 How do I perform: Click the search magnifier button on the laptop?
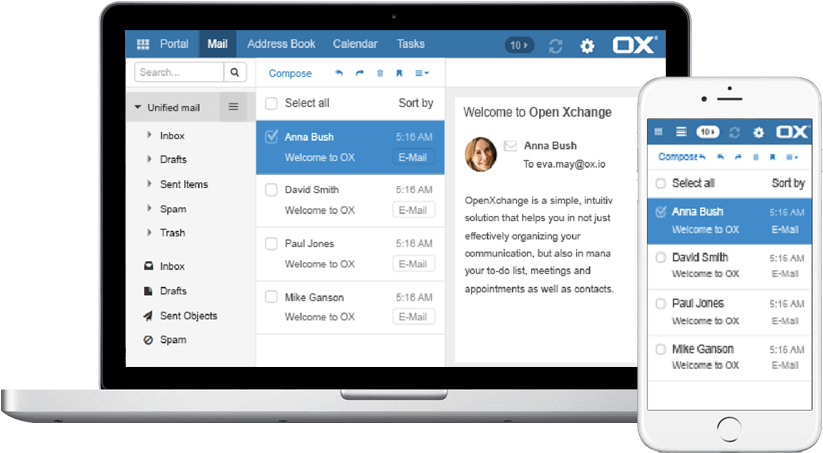tap(235, 72)
